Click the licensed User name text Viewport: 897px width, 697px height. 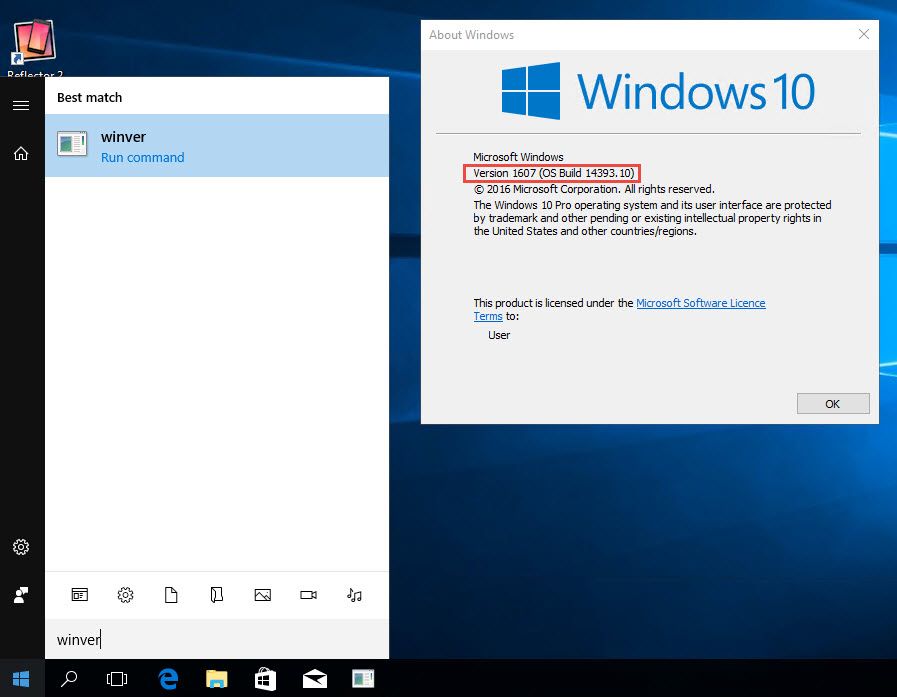pos(499,335)
